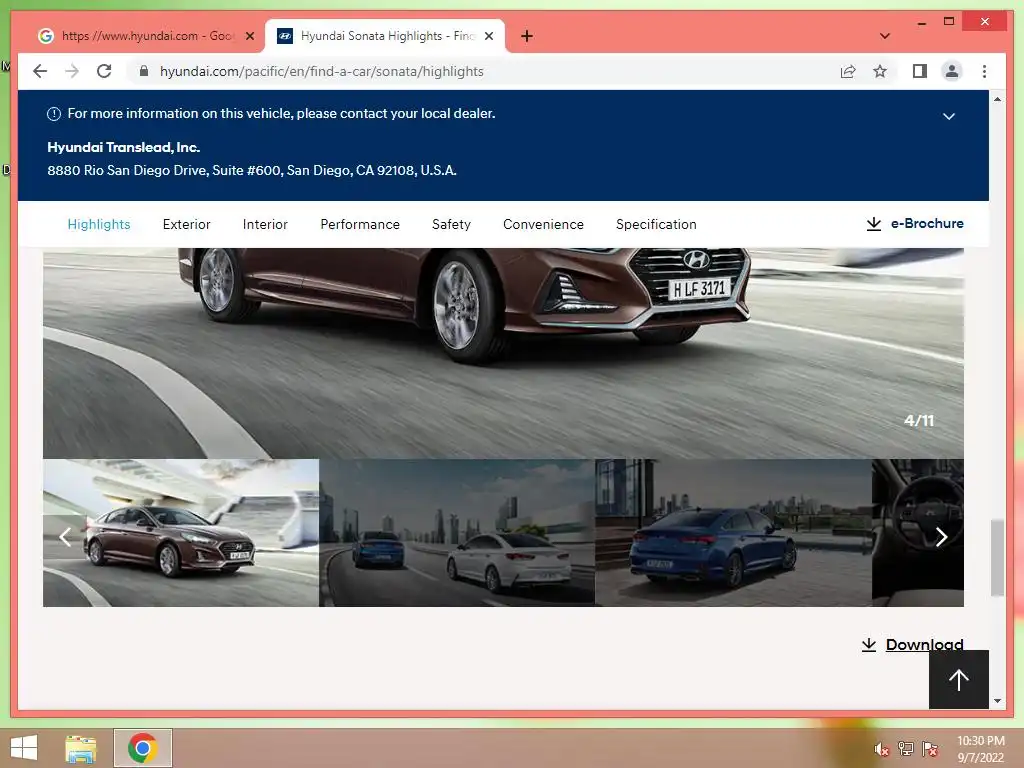The image size is (1024, 768).
Task: Minimize the Chrome window
Action: click(x=921, y=22)
